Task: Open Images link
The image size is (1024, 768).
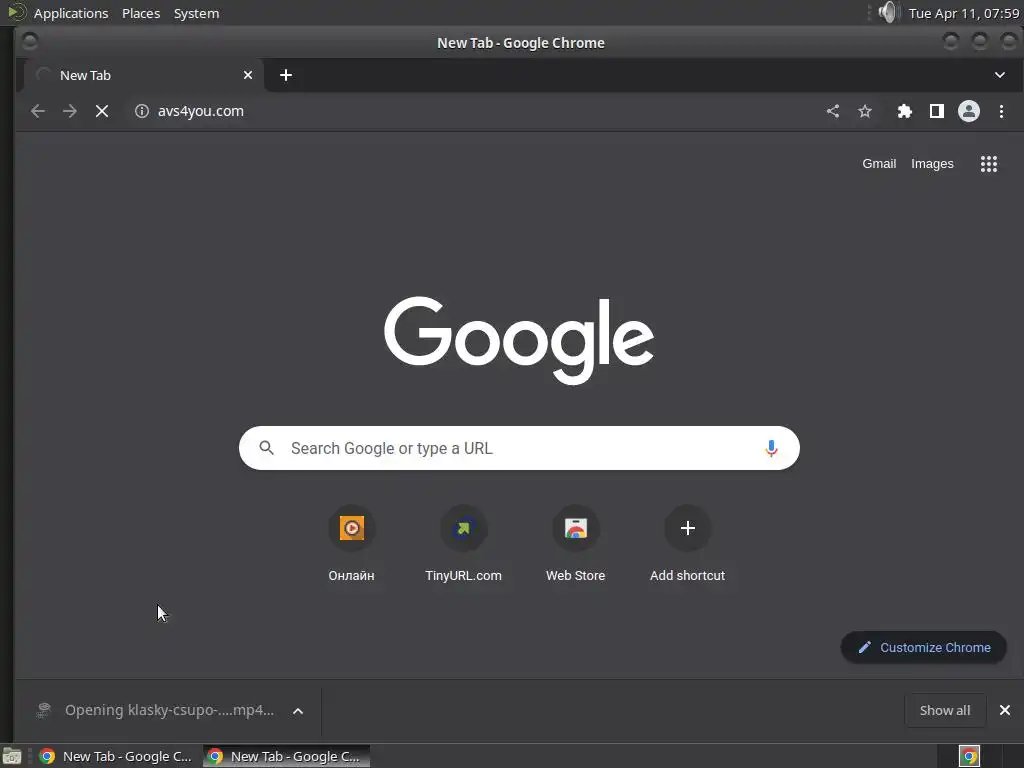Action: (932, 164)
